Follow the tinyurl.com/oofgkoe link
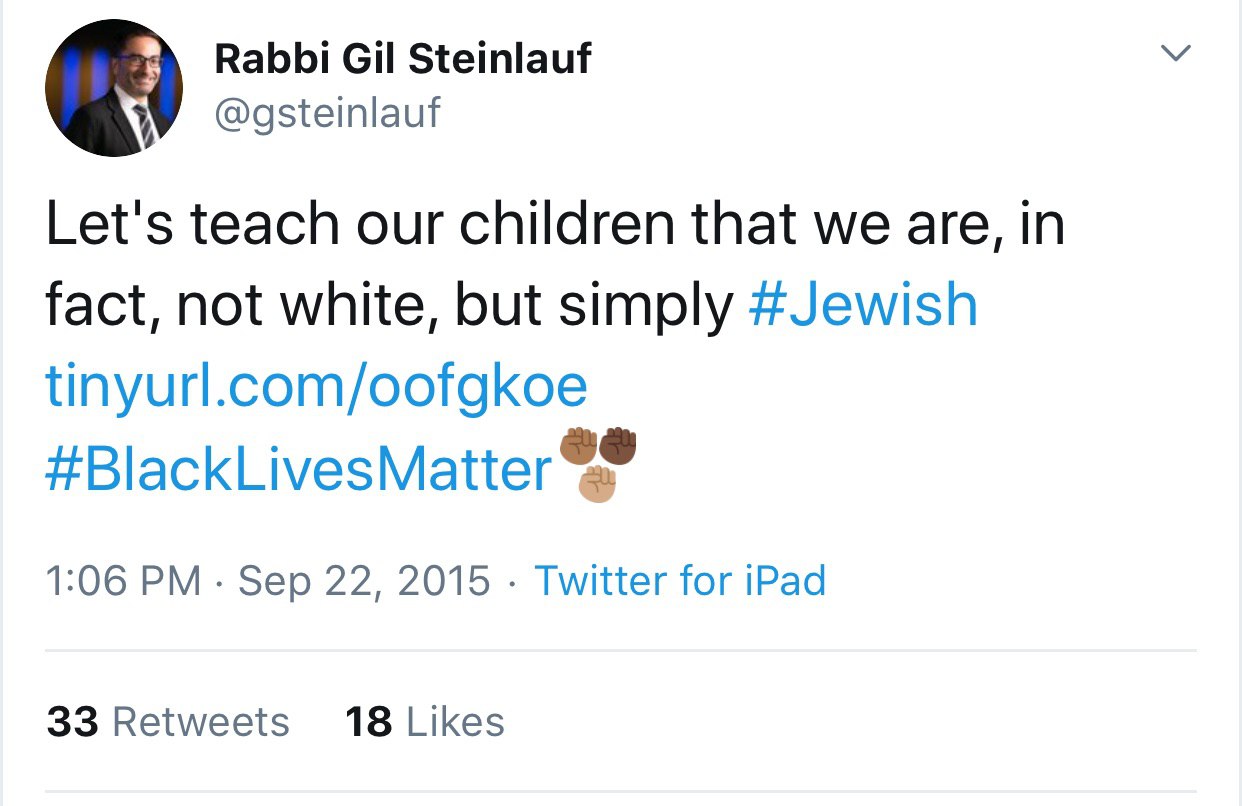 316,387
